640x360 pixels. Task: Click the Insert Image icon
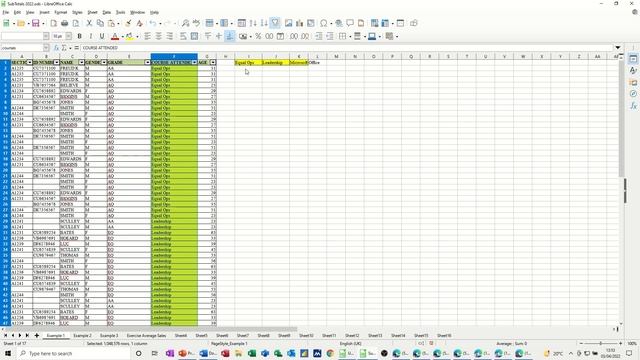[x=289, y=23]
